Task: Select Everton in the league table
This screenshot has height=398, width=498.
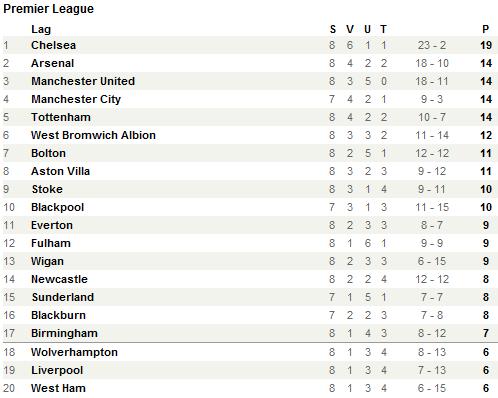Action: click(52, 225)
